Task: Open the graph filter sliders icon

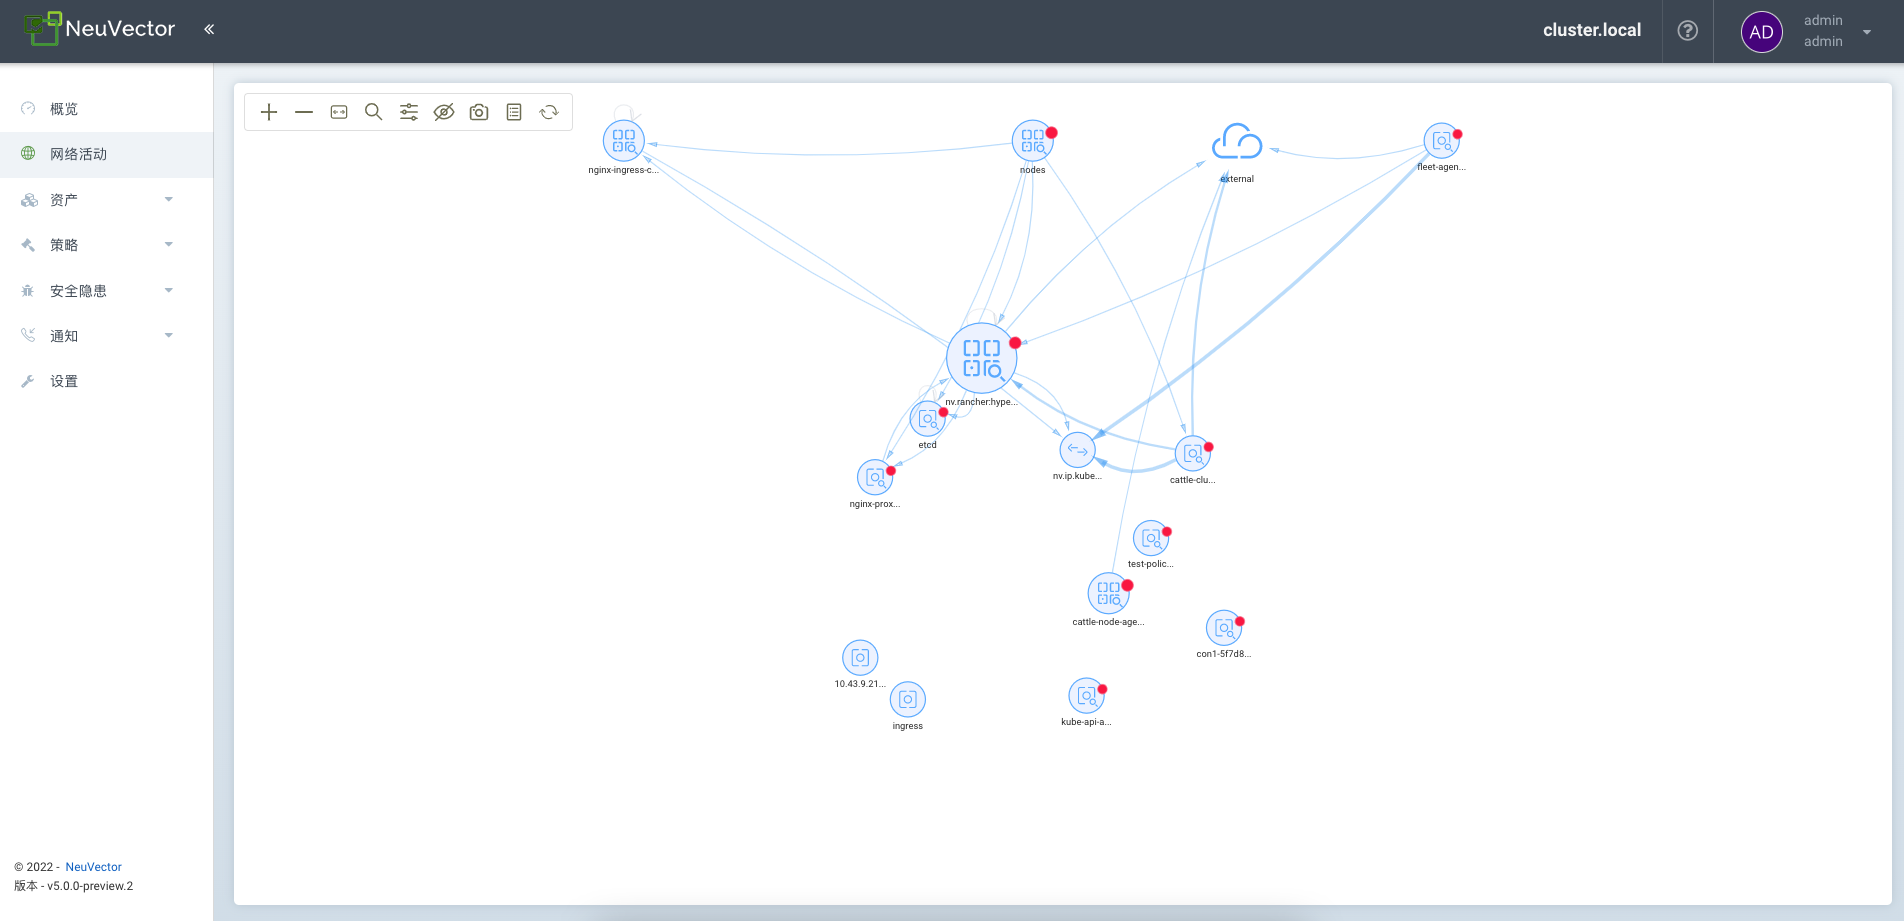Action: [409, 112]
